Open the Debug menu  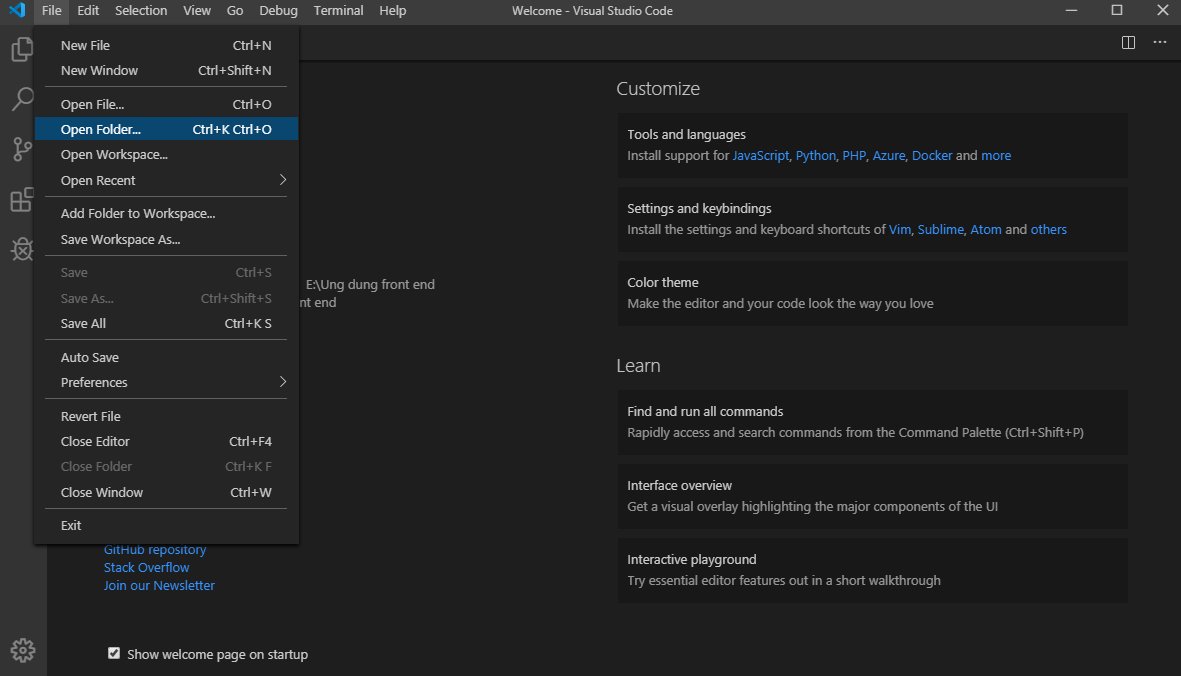278,11
